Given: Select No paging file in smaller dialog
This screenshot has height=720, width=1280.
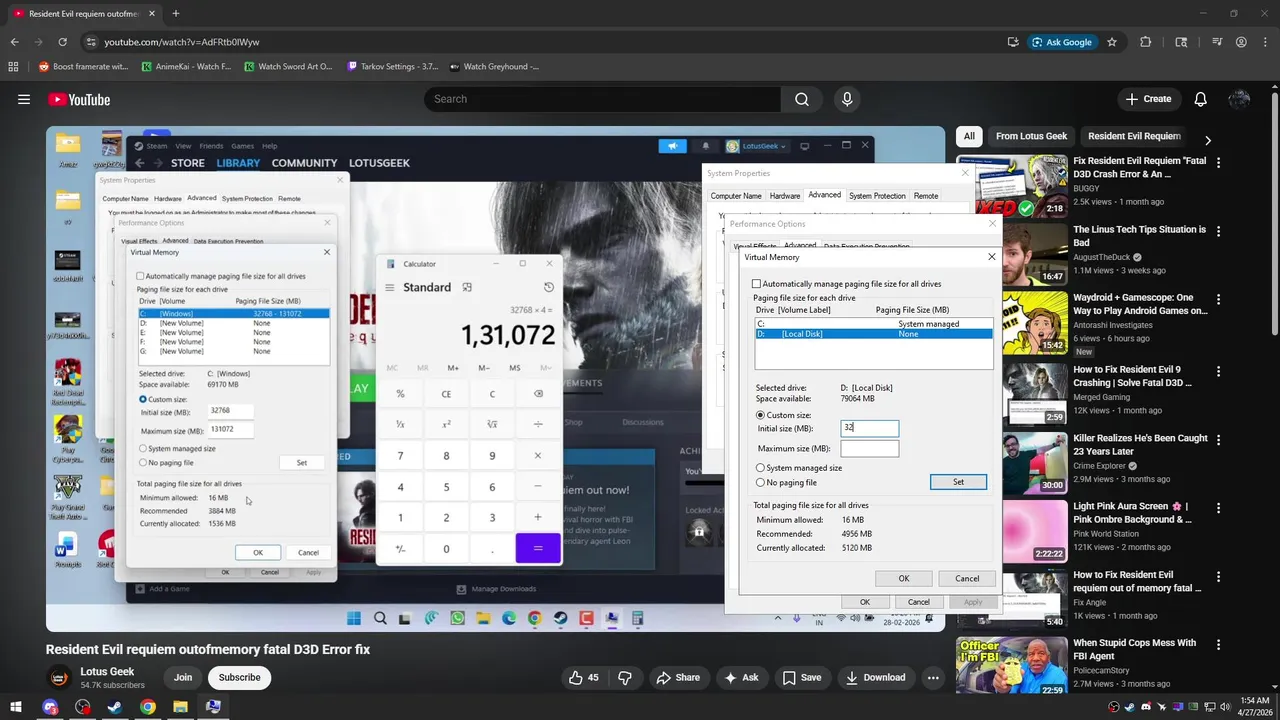Looking at the screenshot, I should click(x=143, y=463).
